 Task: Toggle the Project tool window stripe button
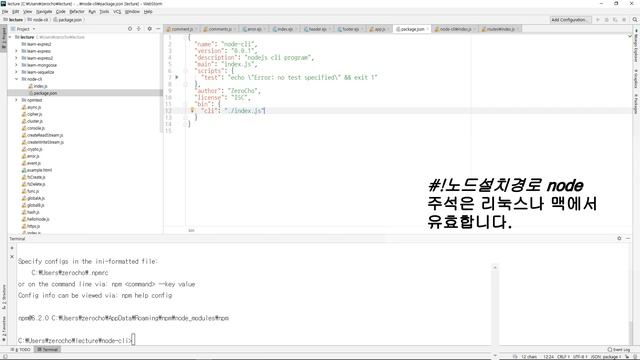pyautogui.click(x=4, y=38)
